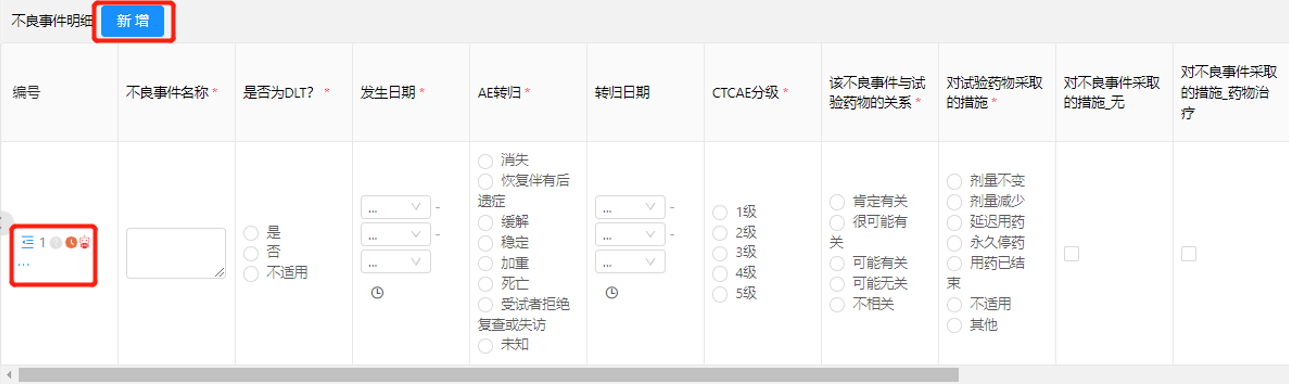Open the first 发生日期 dropdown
The height and width of the screenshot is (384, 1289).
tap(395, 208)
